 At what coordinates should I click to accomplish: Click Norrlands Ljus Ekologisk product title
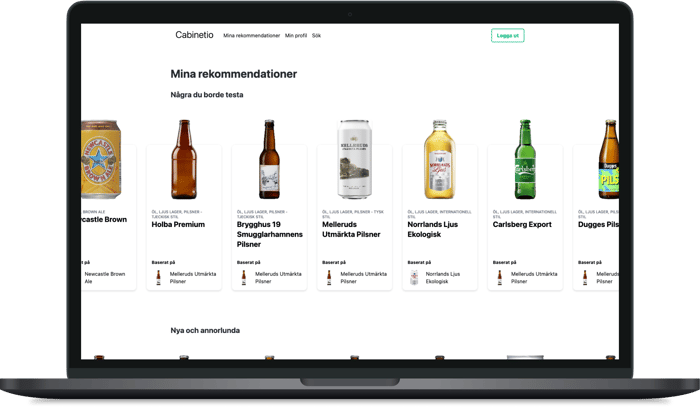[x=433, y=229]
